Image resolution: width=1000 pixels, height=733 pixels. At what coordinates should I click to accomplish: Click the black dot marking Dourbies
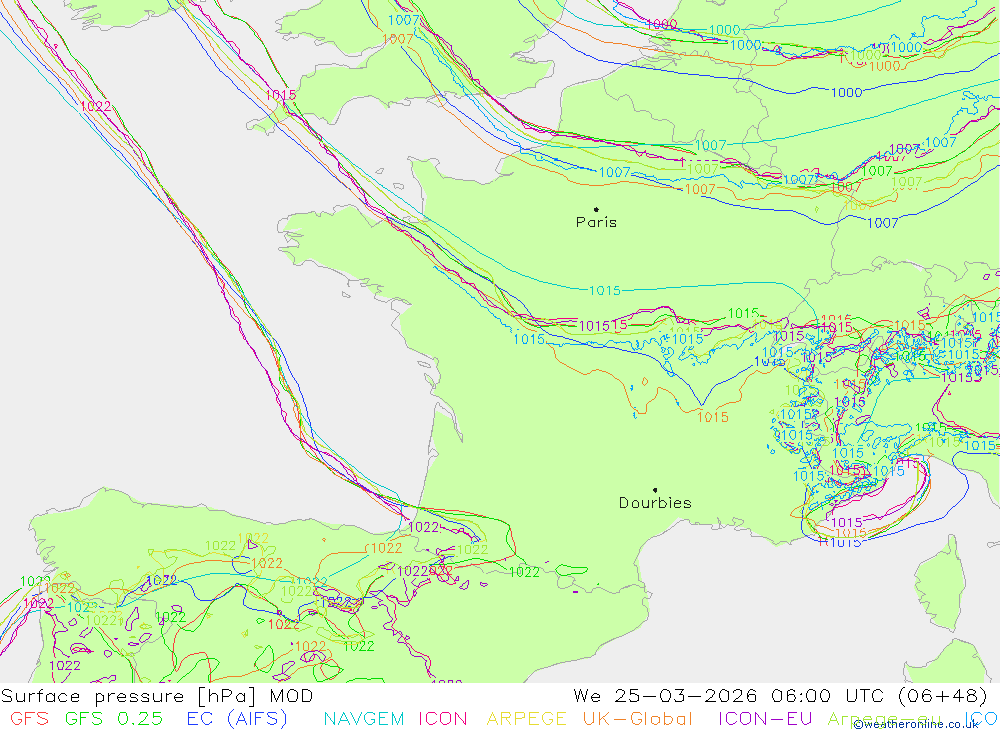655,490
